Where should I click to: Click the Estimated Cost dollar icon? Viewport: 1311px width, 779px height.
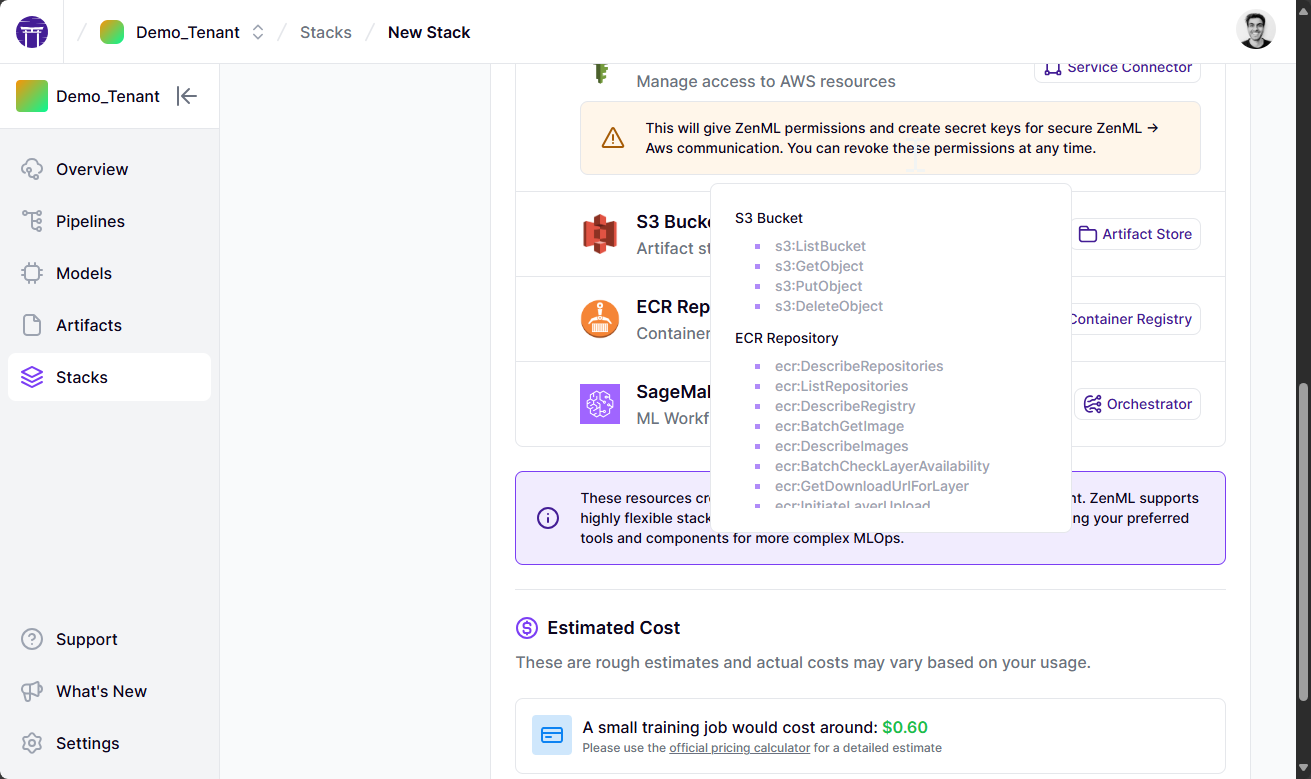(x=525, y=628)
